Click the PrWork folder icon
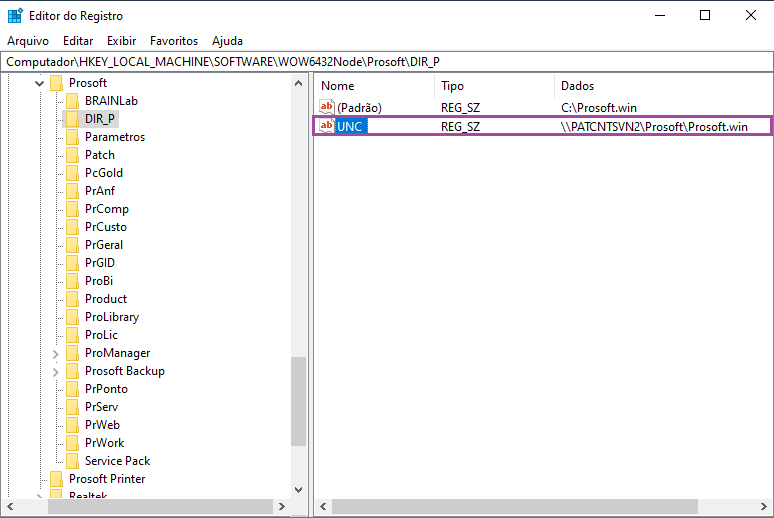Image resolution: width=774 pixels, height=518 pixels. pyautogui.click(x=72, y=443)
